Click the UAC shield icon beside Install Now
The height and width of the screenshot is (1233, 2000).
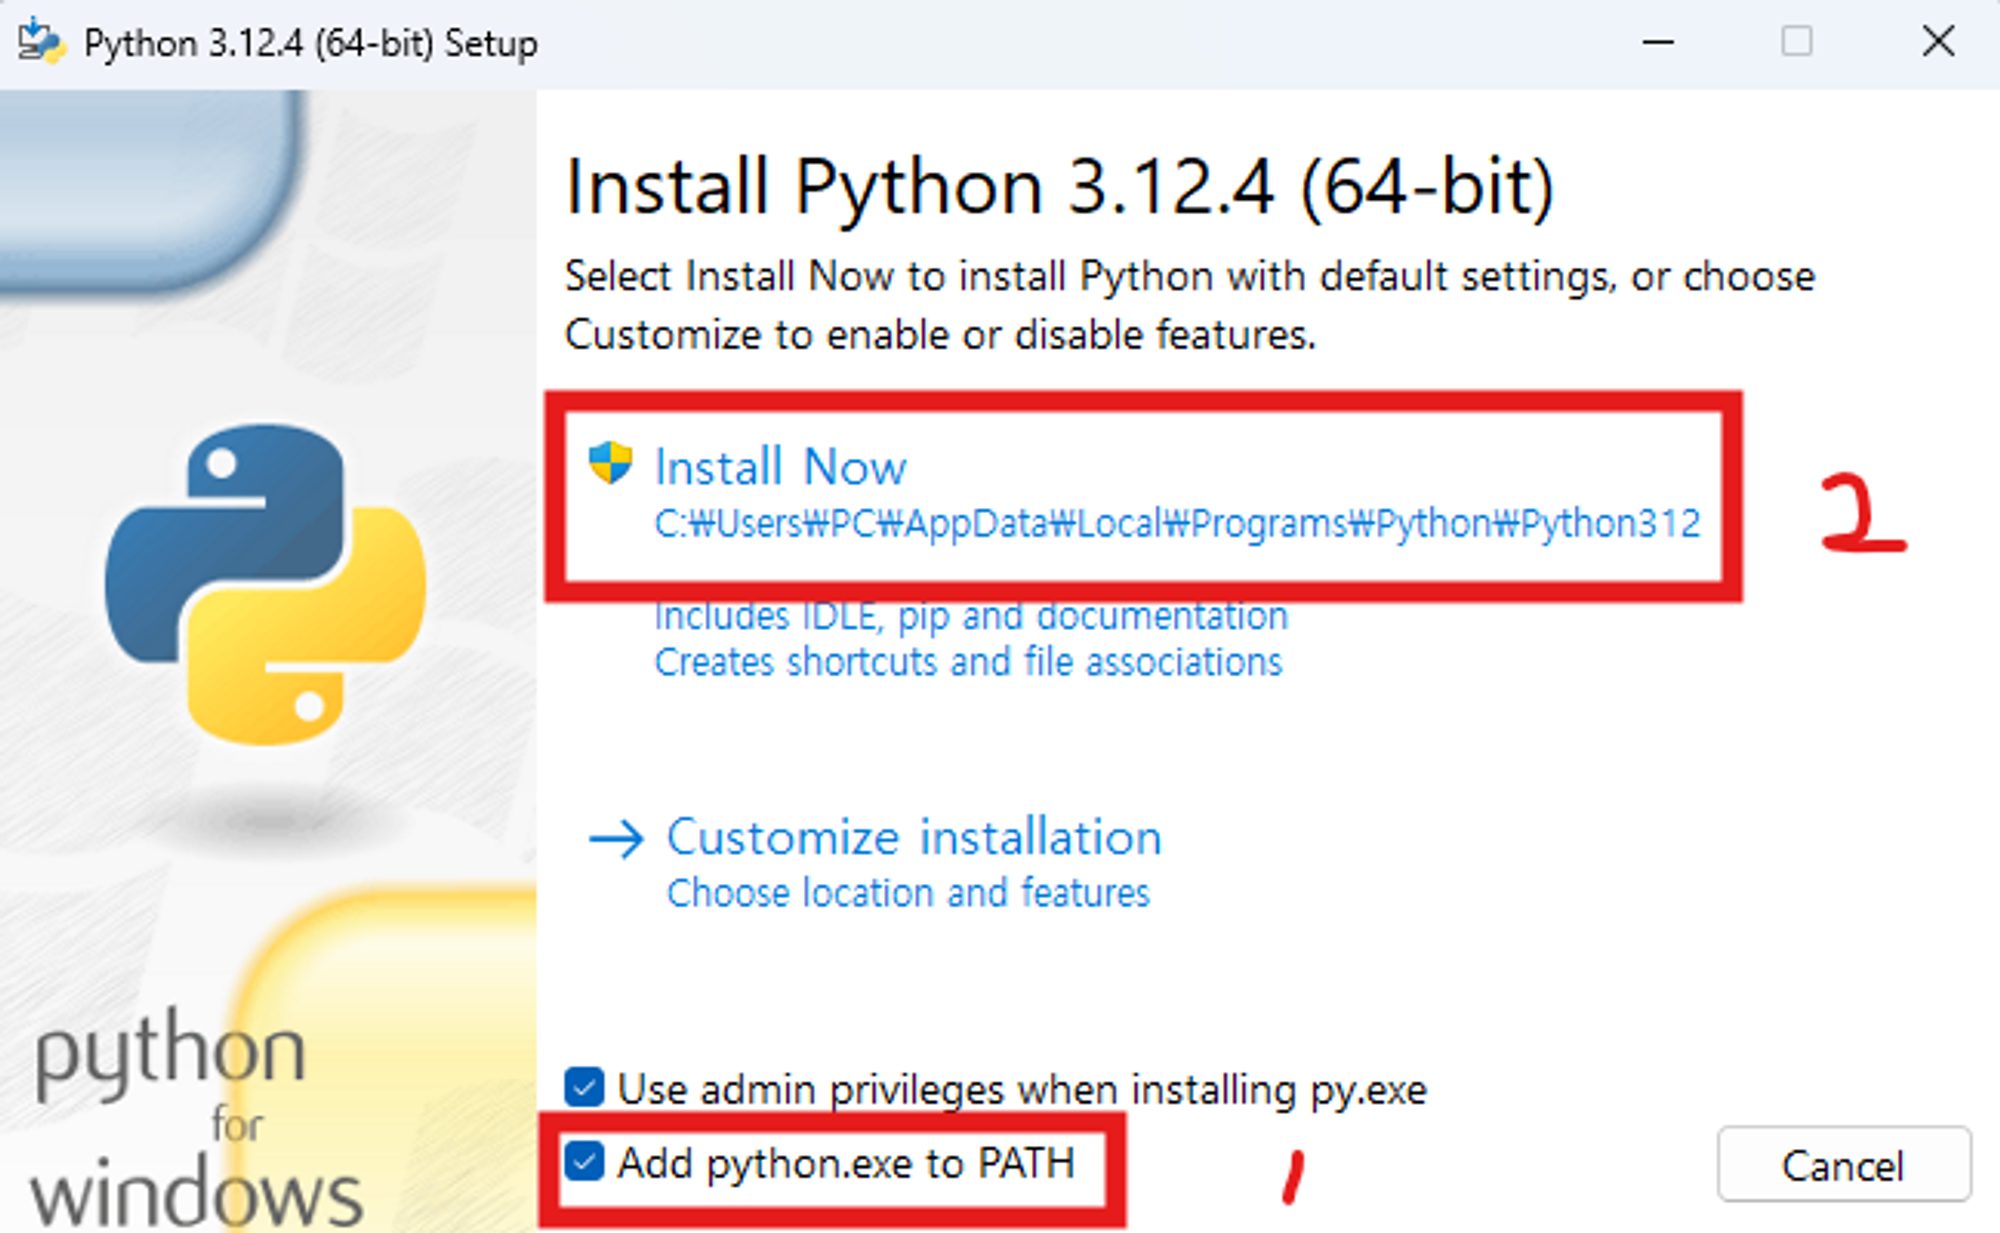[x=610, y=463]
